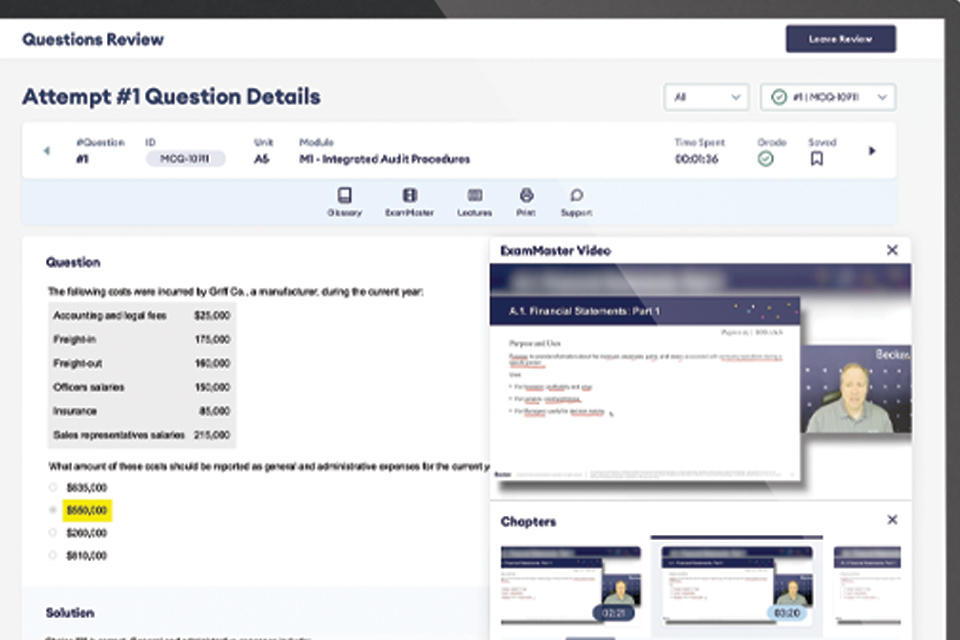Click the Questions Review page title
The image size is (960, 640).
[x=93, y=39]
